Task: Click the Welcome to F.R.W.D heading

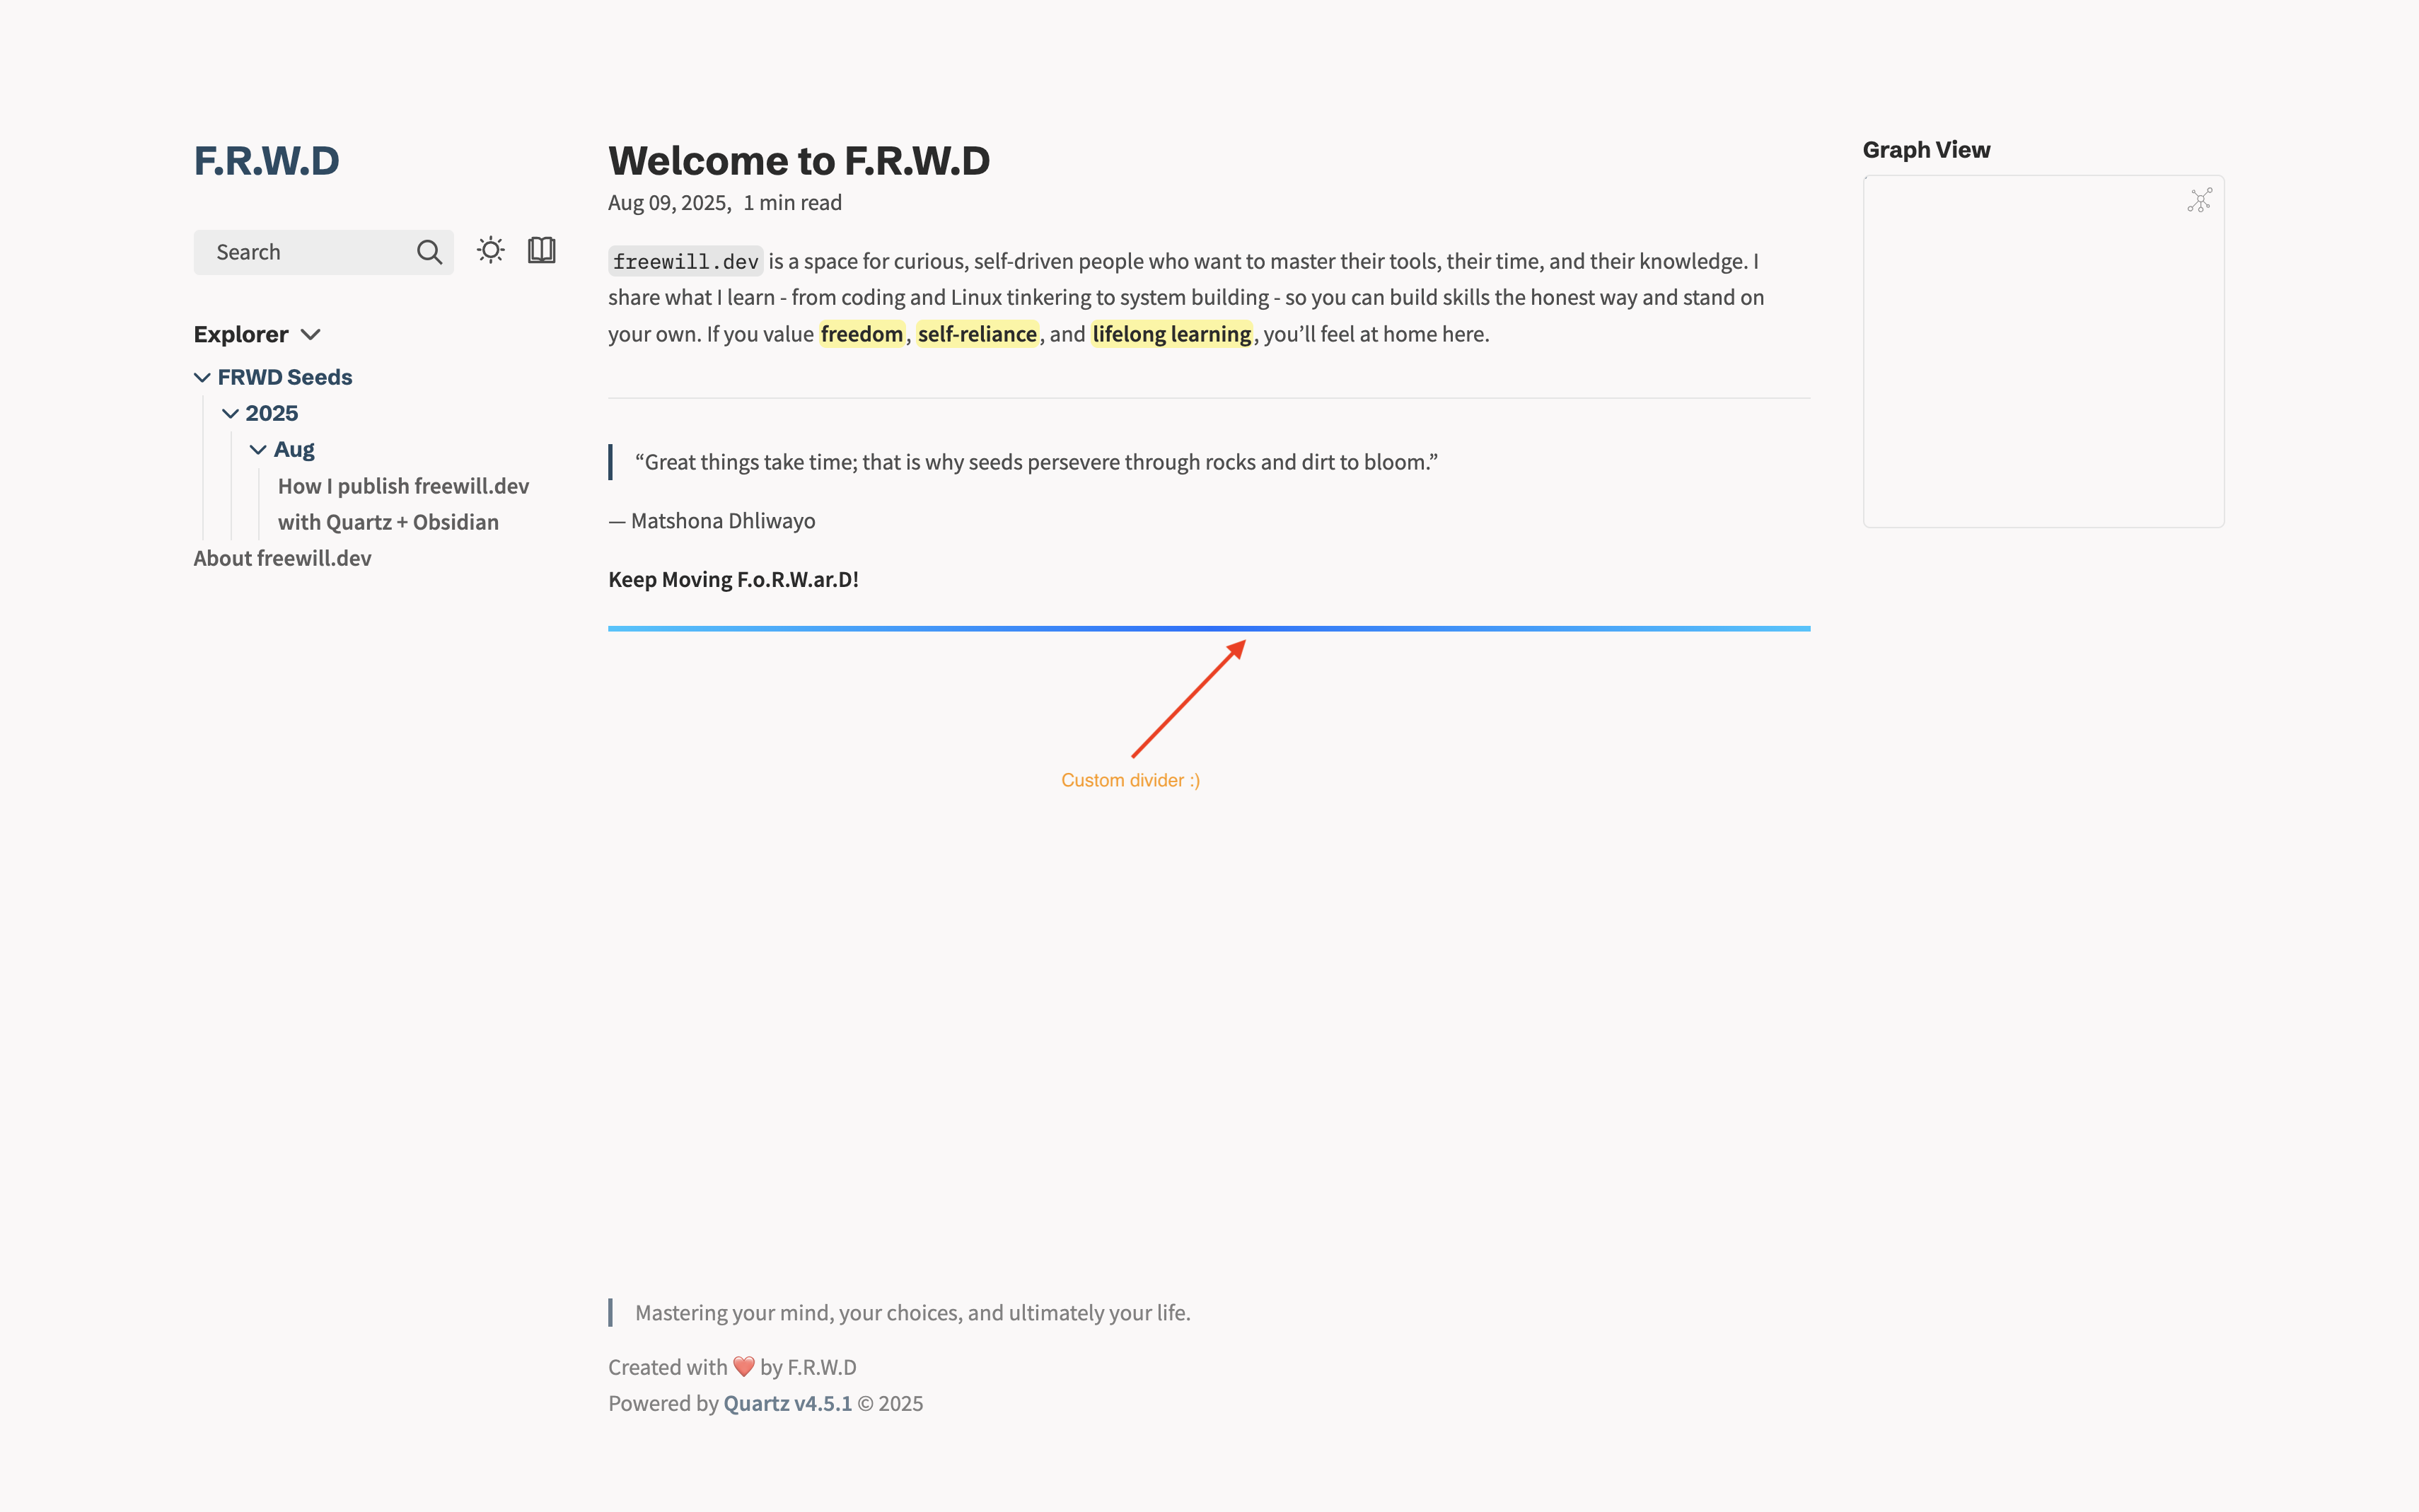Action: tap(798, 161)
